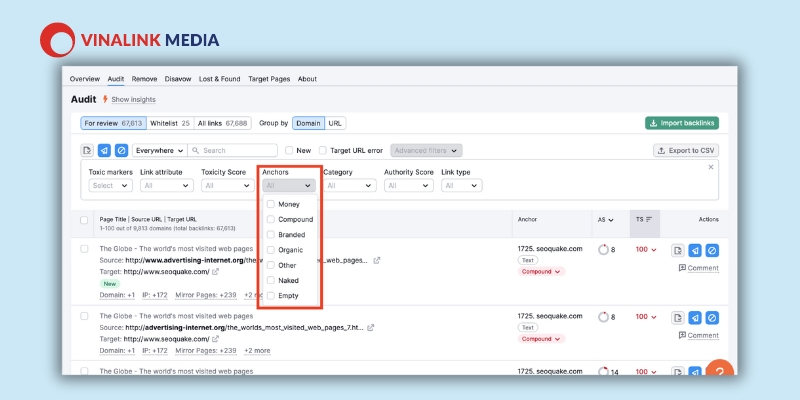Expand first row toxicity score 100

point(646,249)
